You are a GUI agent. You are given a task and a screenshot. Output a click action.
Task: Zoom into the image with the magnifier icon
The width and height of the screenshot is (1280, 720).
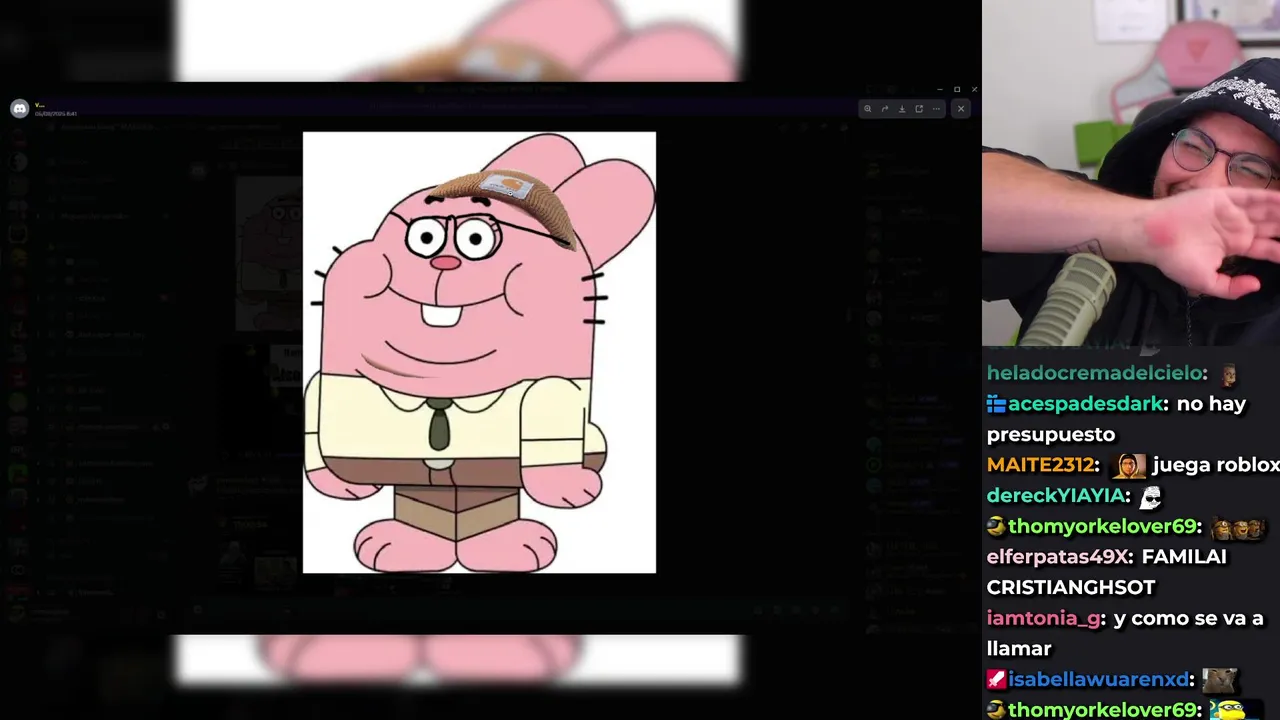868,109
